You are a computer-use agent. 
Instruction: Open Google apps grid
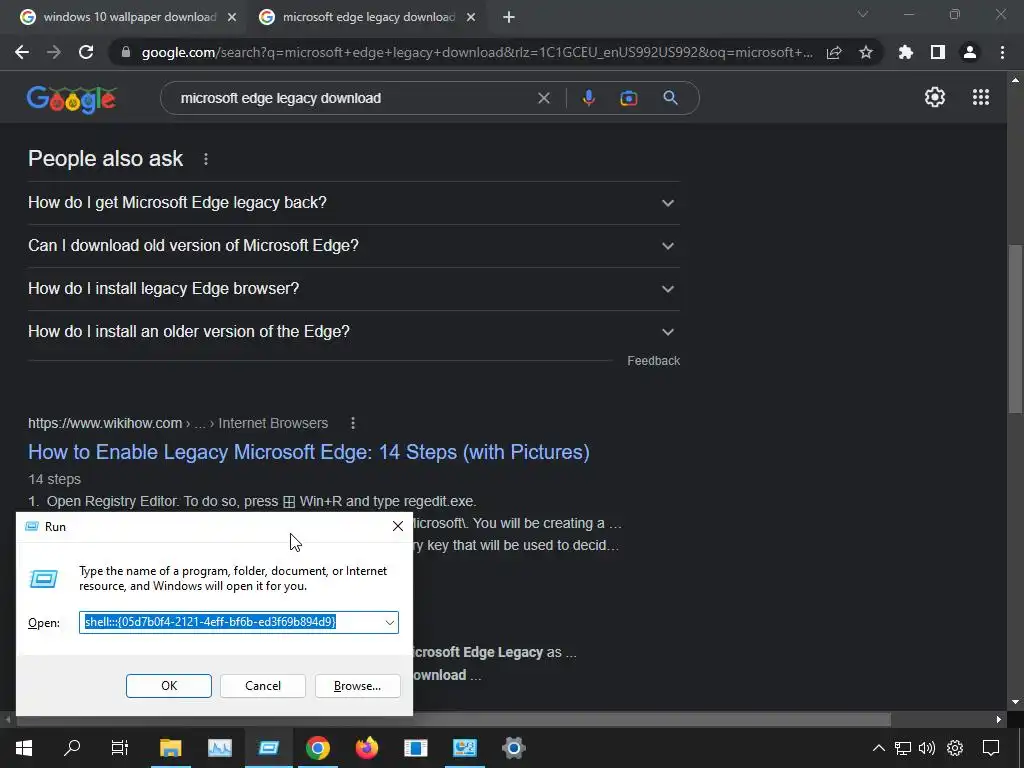pyautogui.click(x=981, y=97)
